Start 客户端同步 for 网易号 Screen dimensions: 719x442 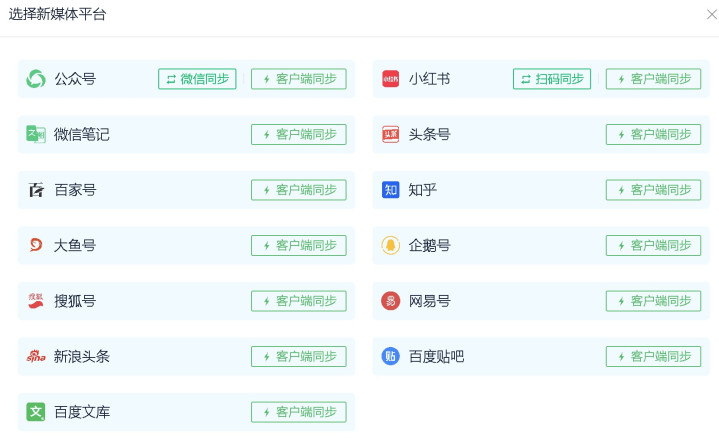click(653, 301)
